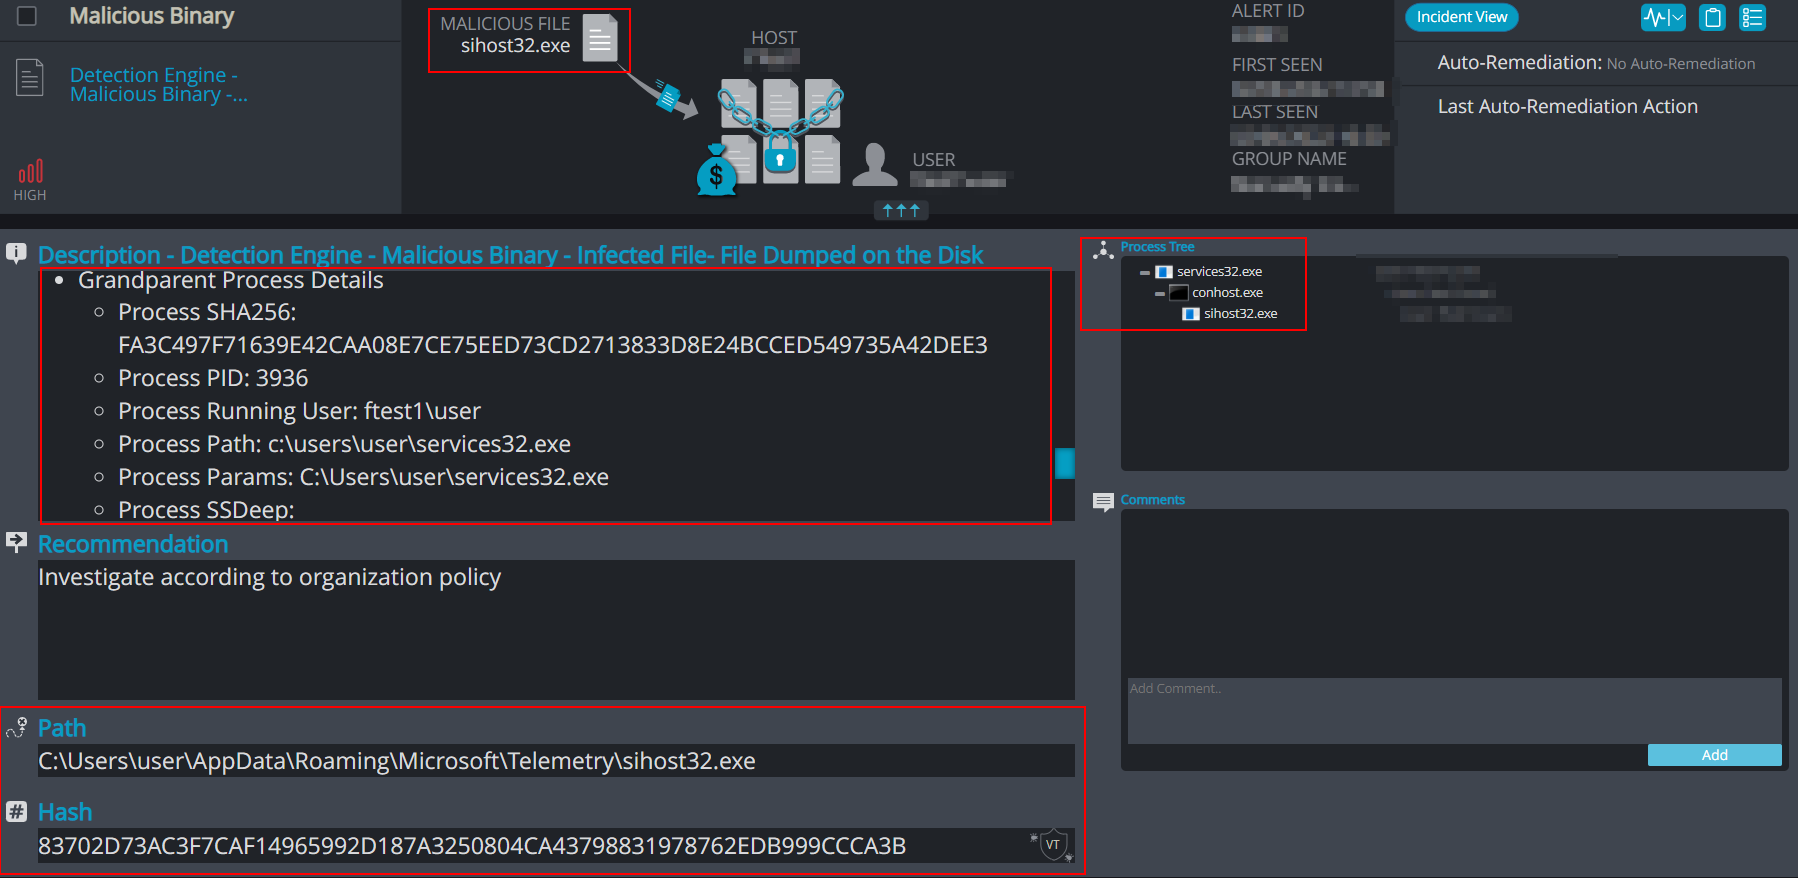1798x878 pixels.
Task: Click Investigate according to organization policy text
Action: [269, 578]
